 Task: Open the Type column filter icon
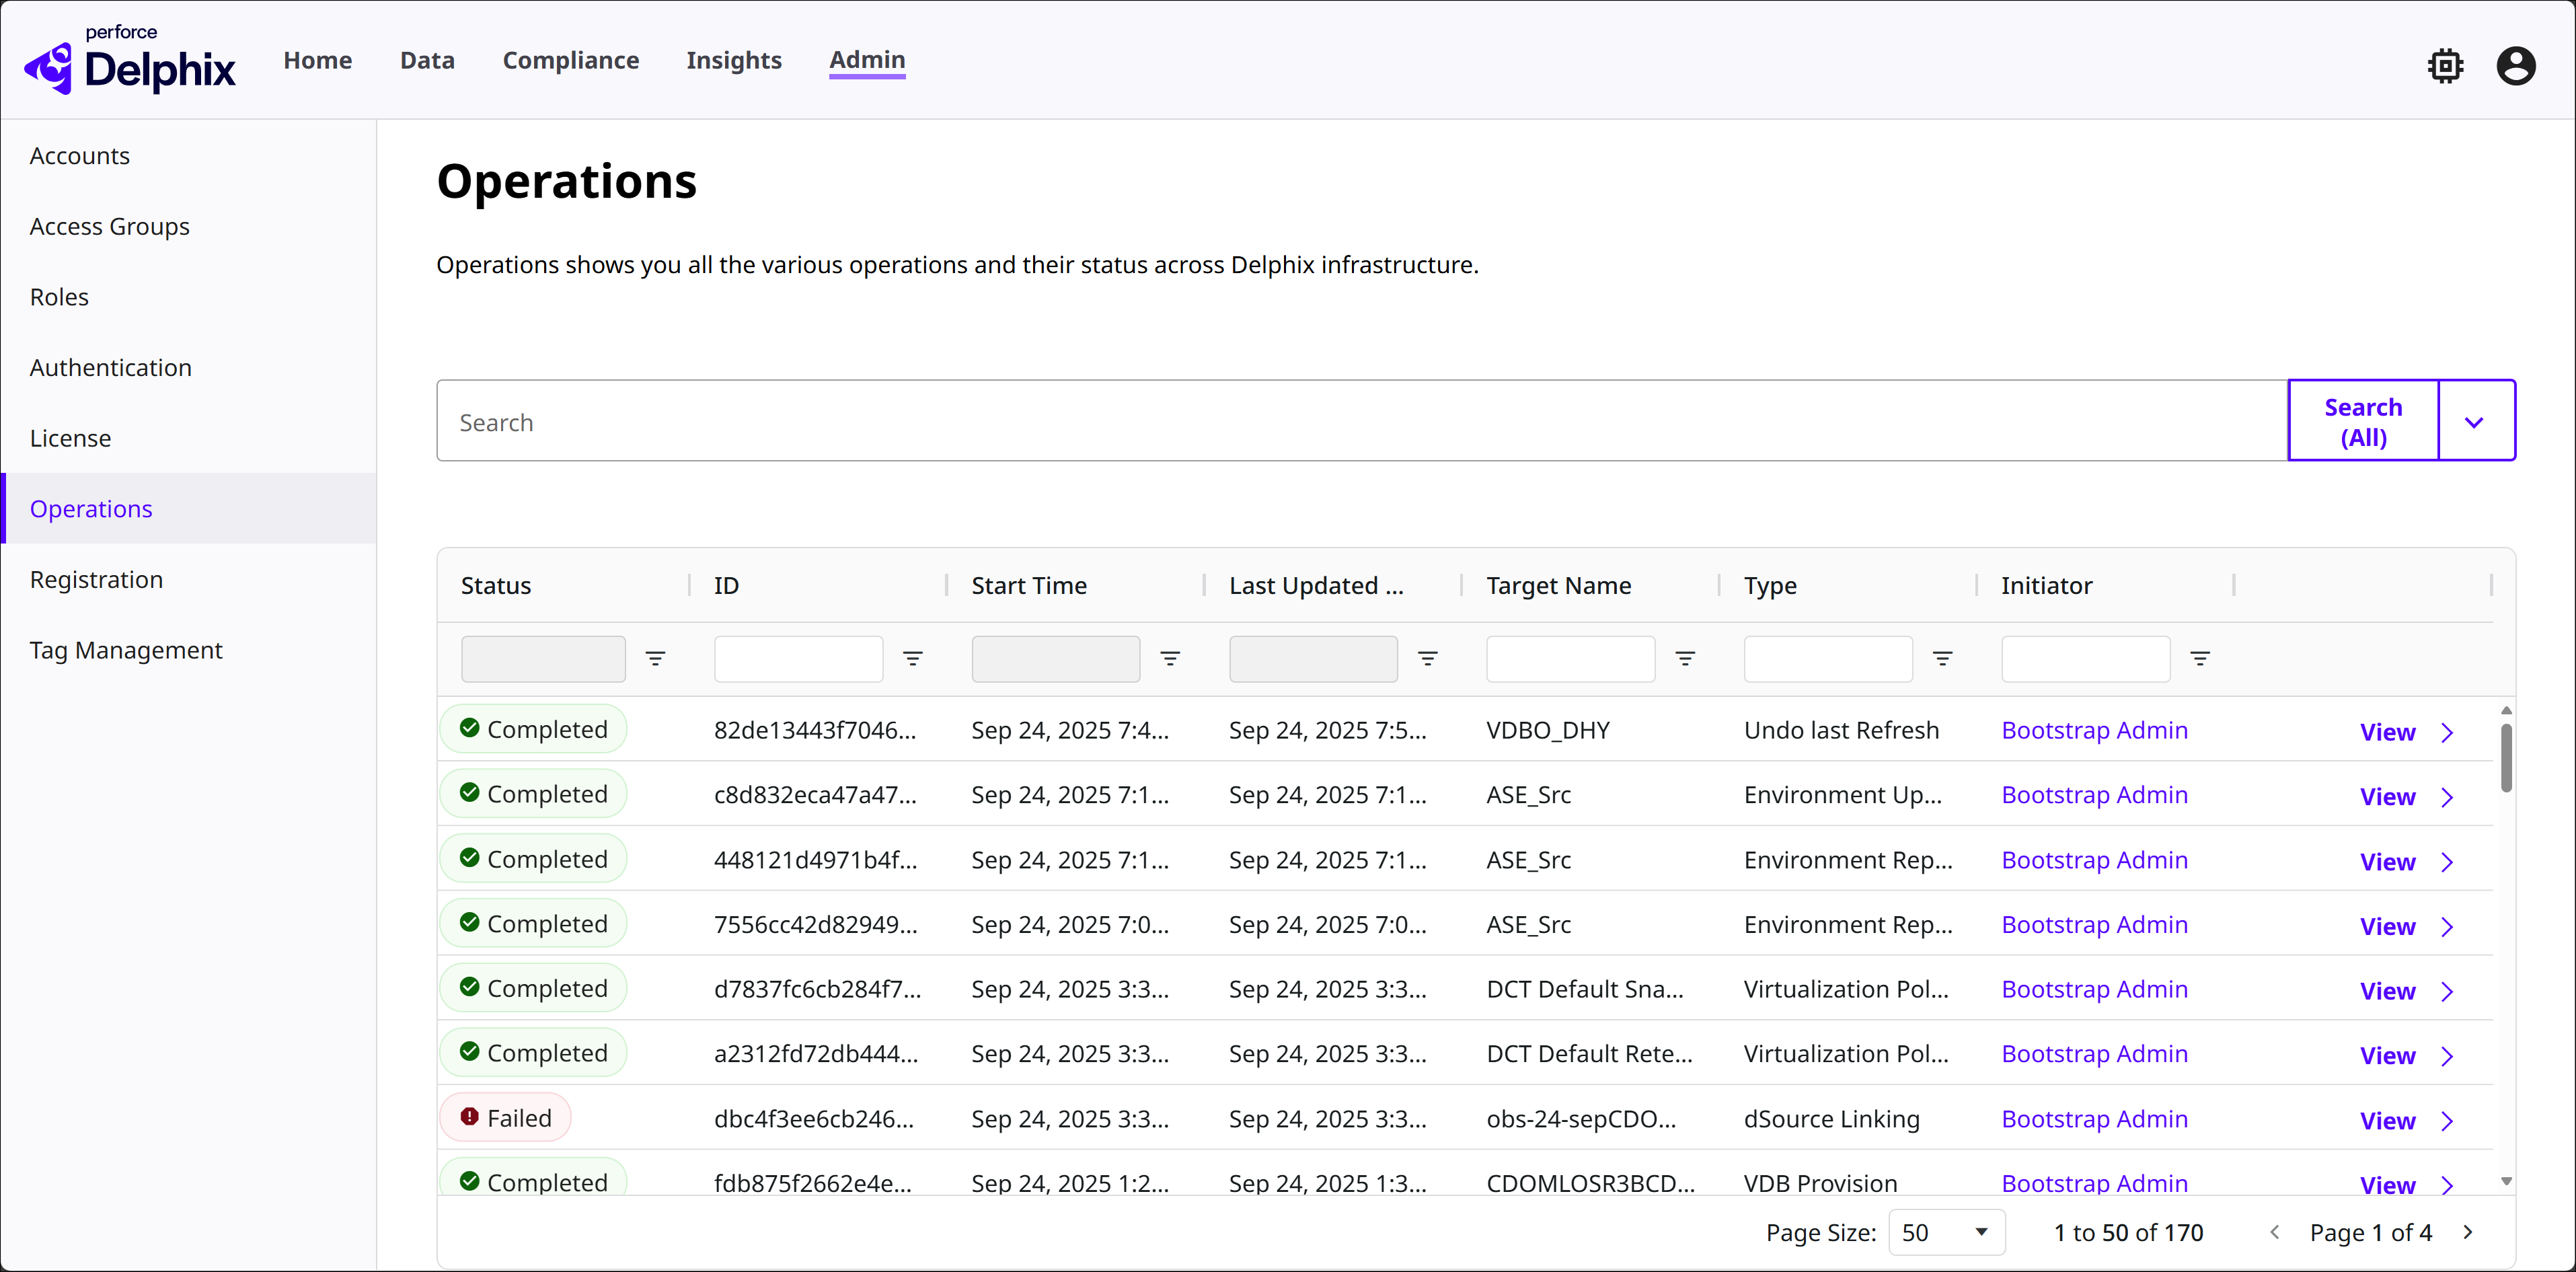click(x=1942, y=658)
